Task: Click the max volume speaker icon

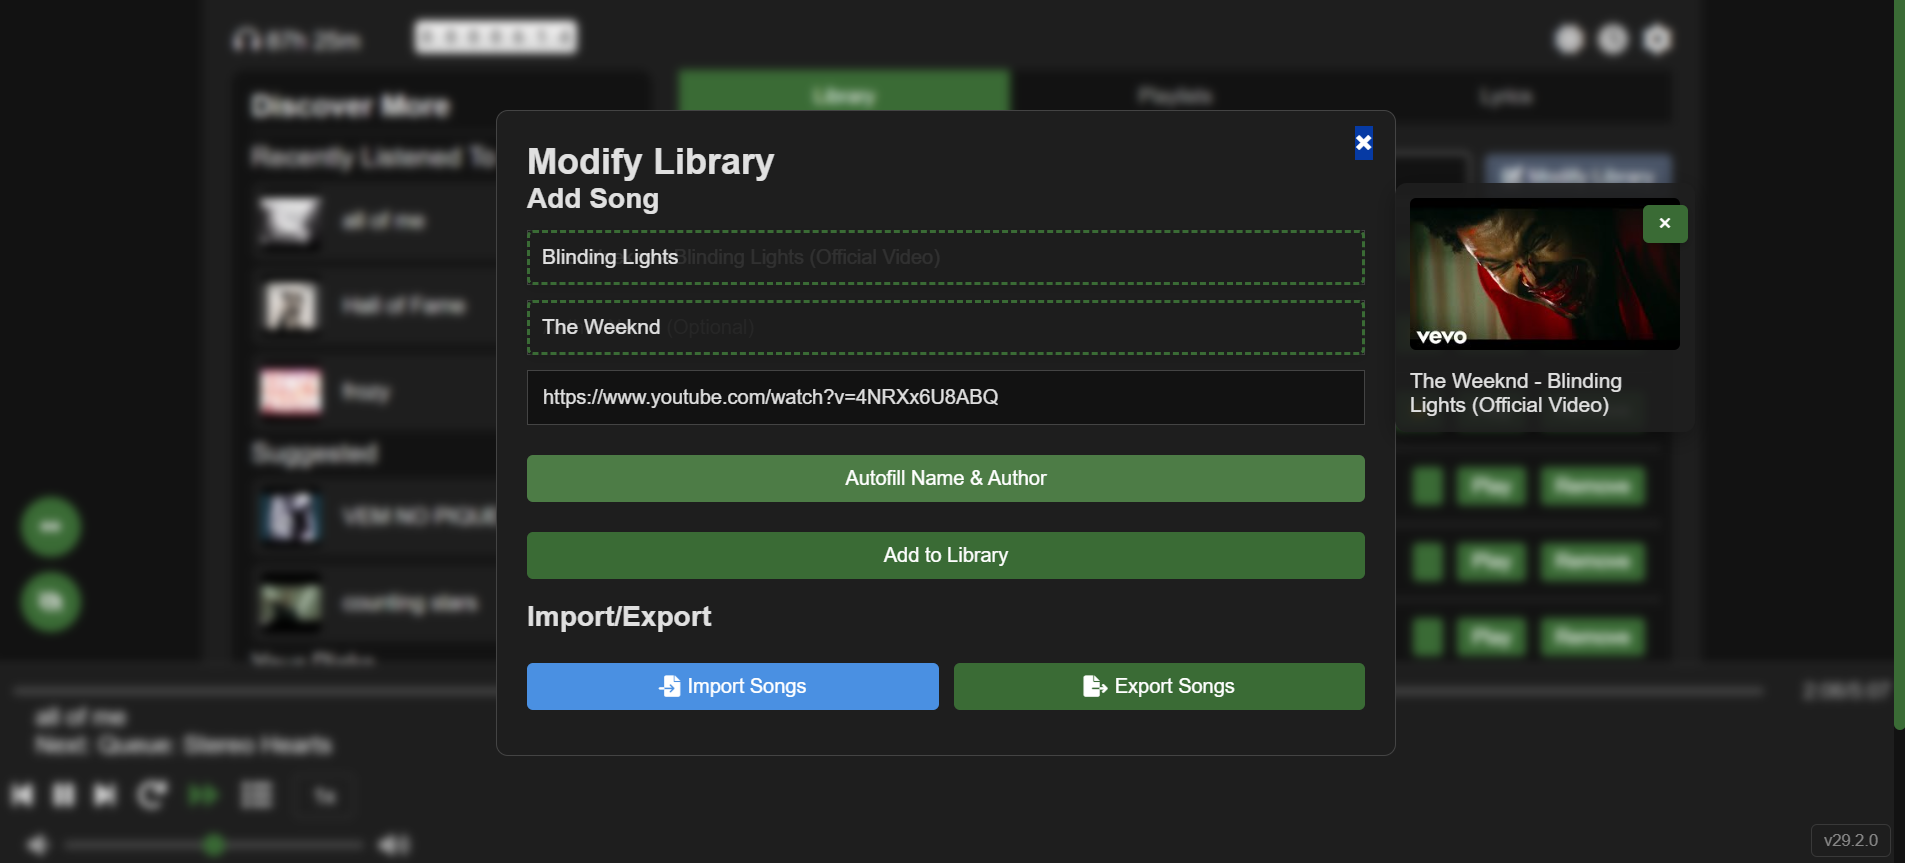Action: (394, 845)
